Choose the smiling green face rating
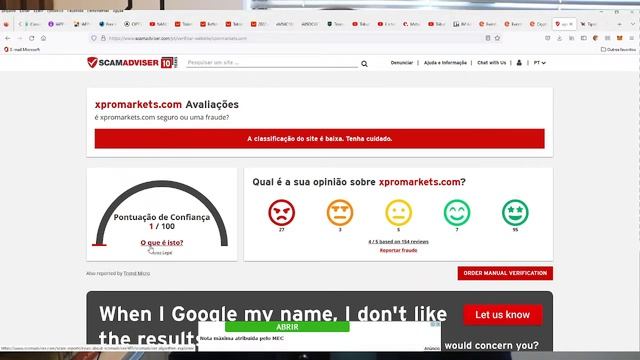The height and width of the screenshot is (360, 640). [x=457, y=212]
